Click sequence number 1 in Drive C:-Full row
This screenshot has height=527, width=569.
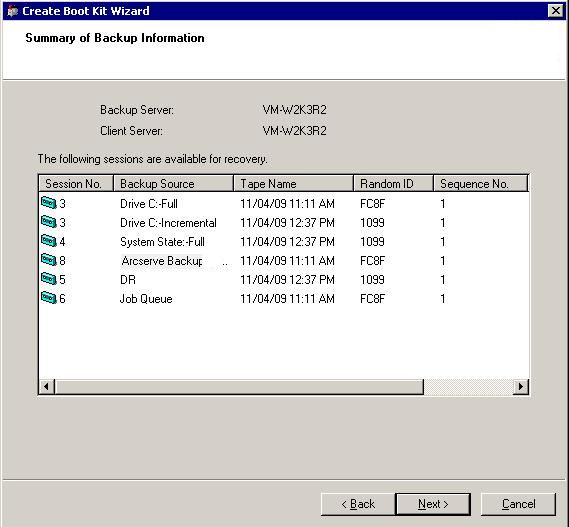(443, 204)
